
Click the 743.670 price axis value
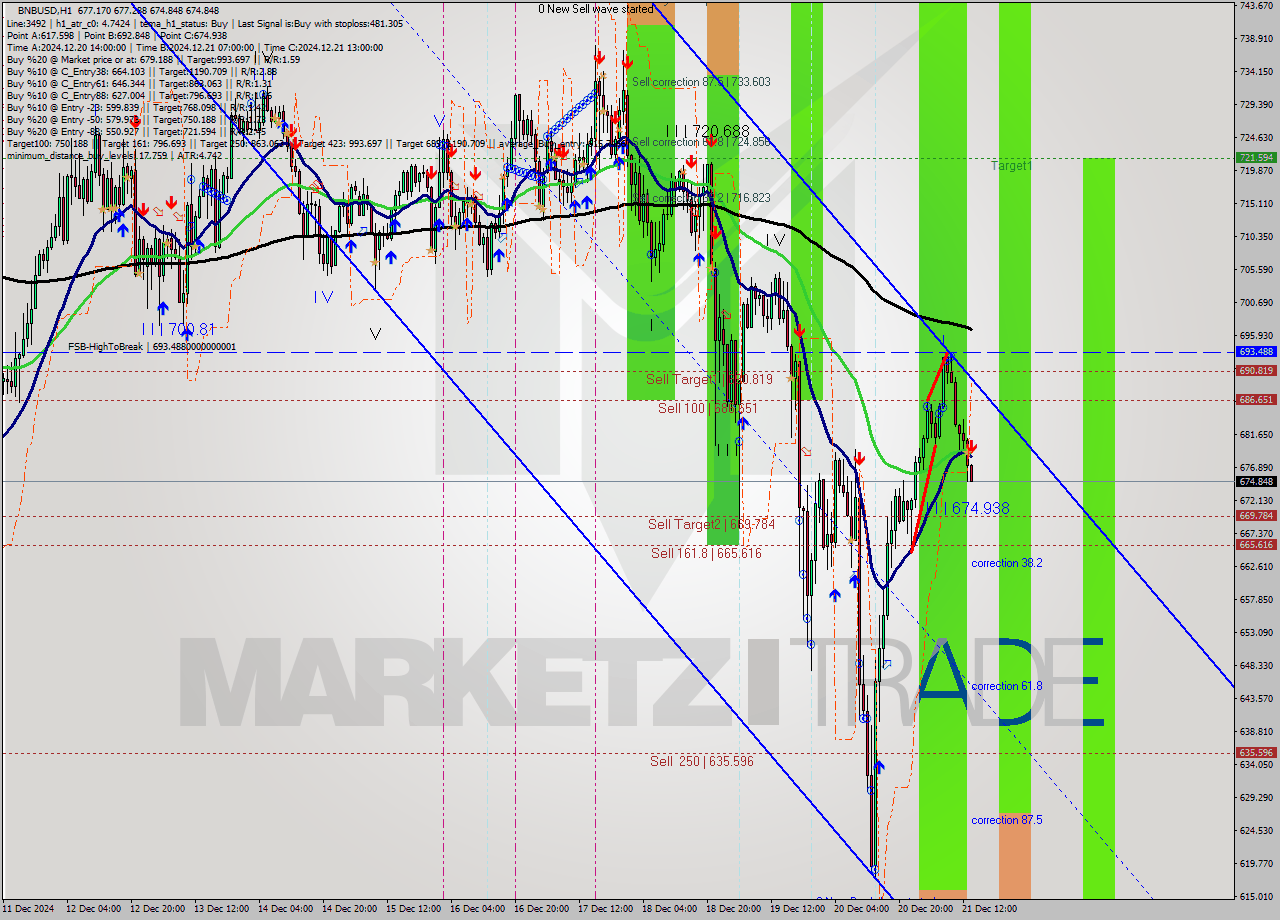tap(1256, 6)
